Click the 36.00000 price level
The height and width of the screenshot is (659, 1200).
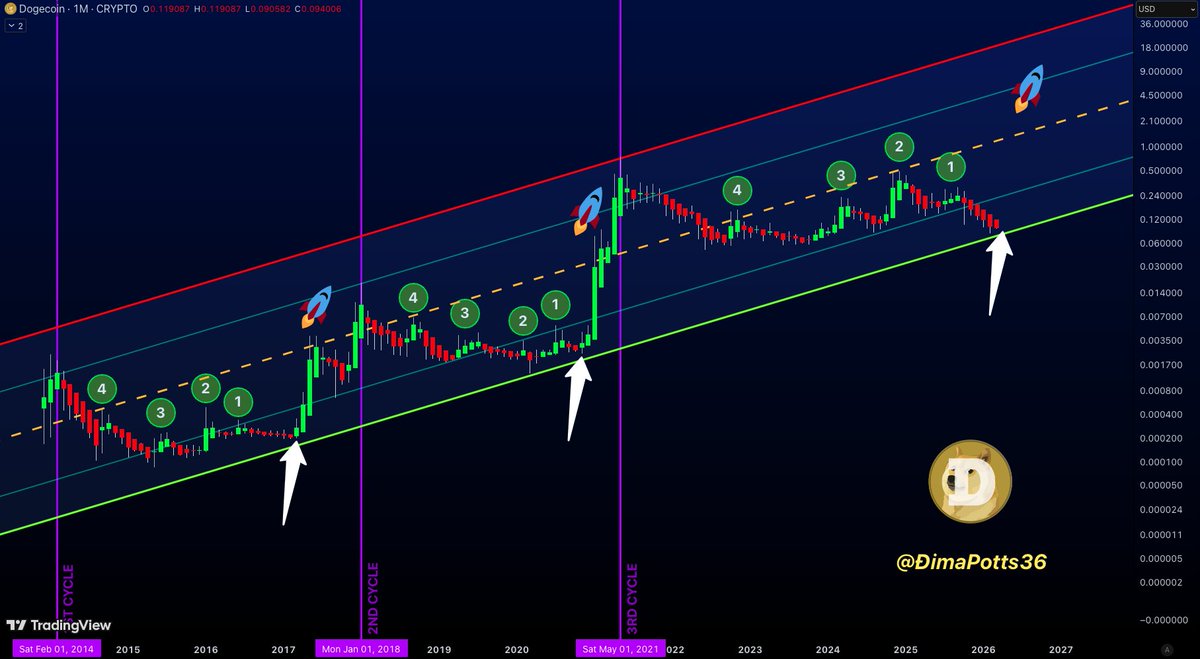[x=1162, y=23]
